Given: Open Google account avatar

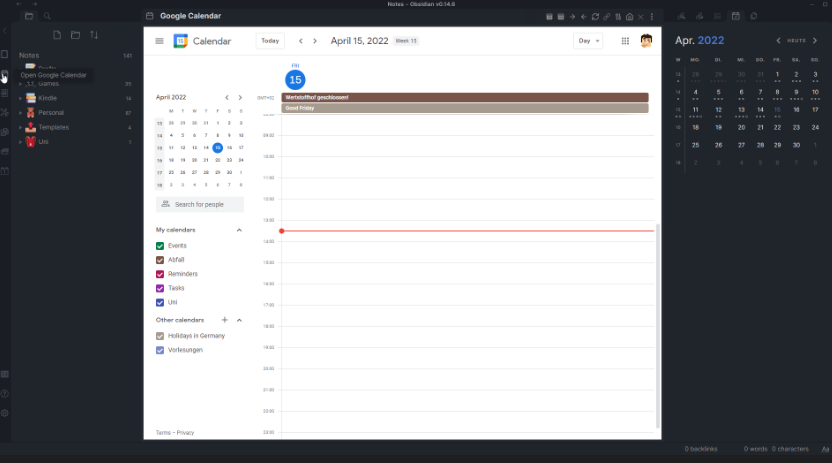Looking at the screenshot, I should (x=646, y=41).
